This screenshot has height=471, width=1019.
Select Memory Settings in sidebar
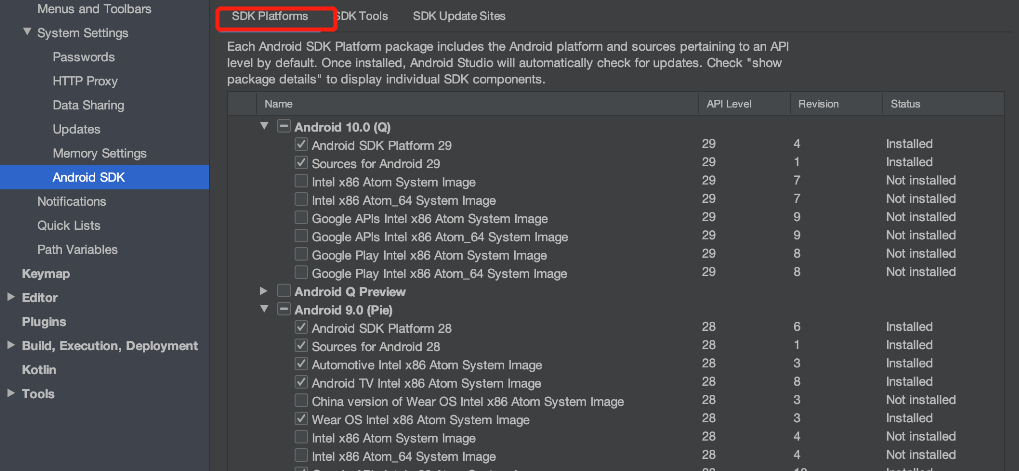99,153
